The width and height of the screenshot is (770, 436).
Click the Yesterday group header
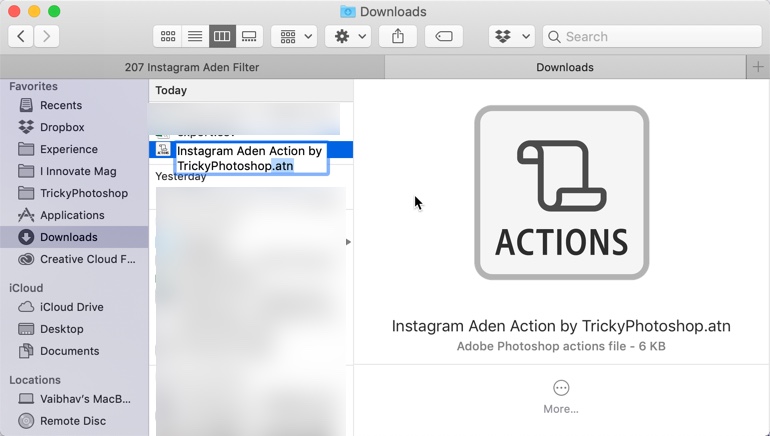coord(181,177)
